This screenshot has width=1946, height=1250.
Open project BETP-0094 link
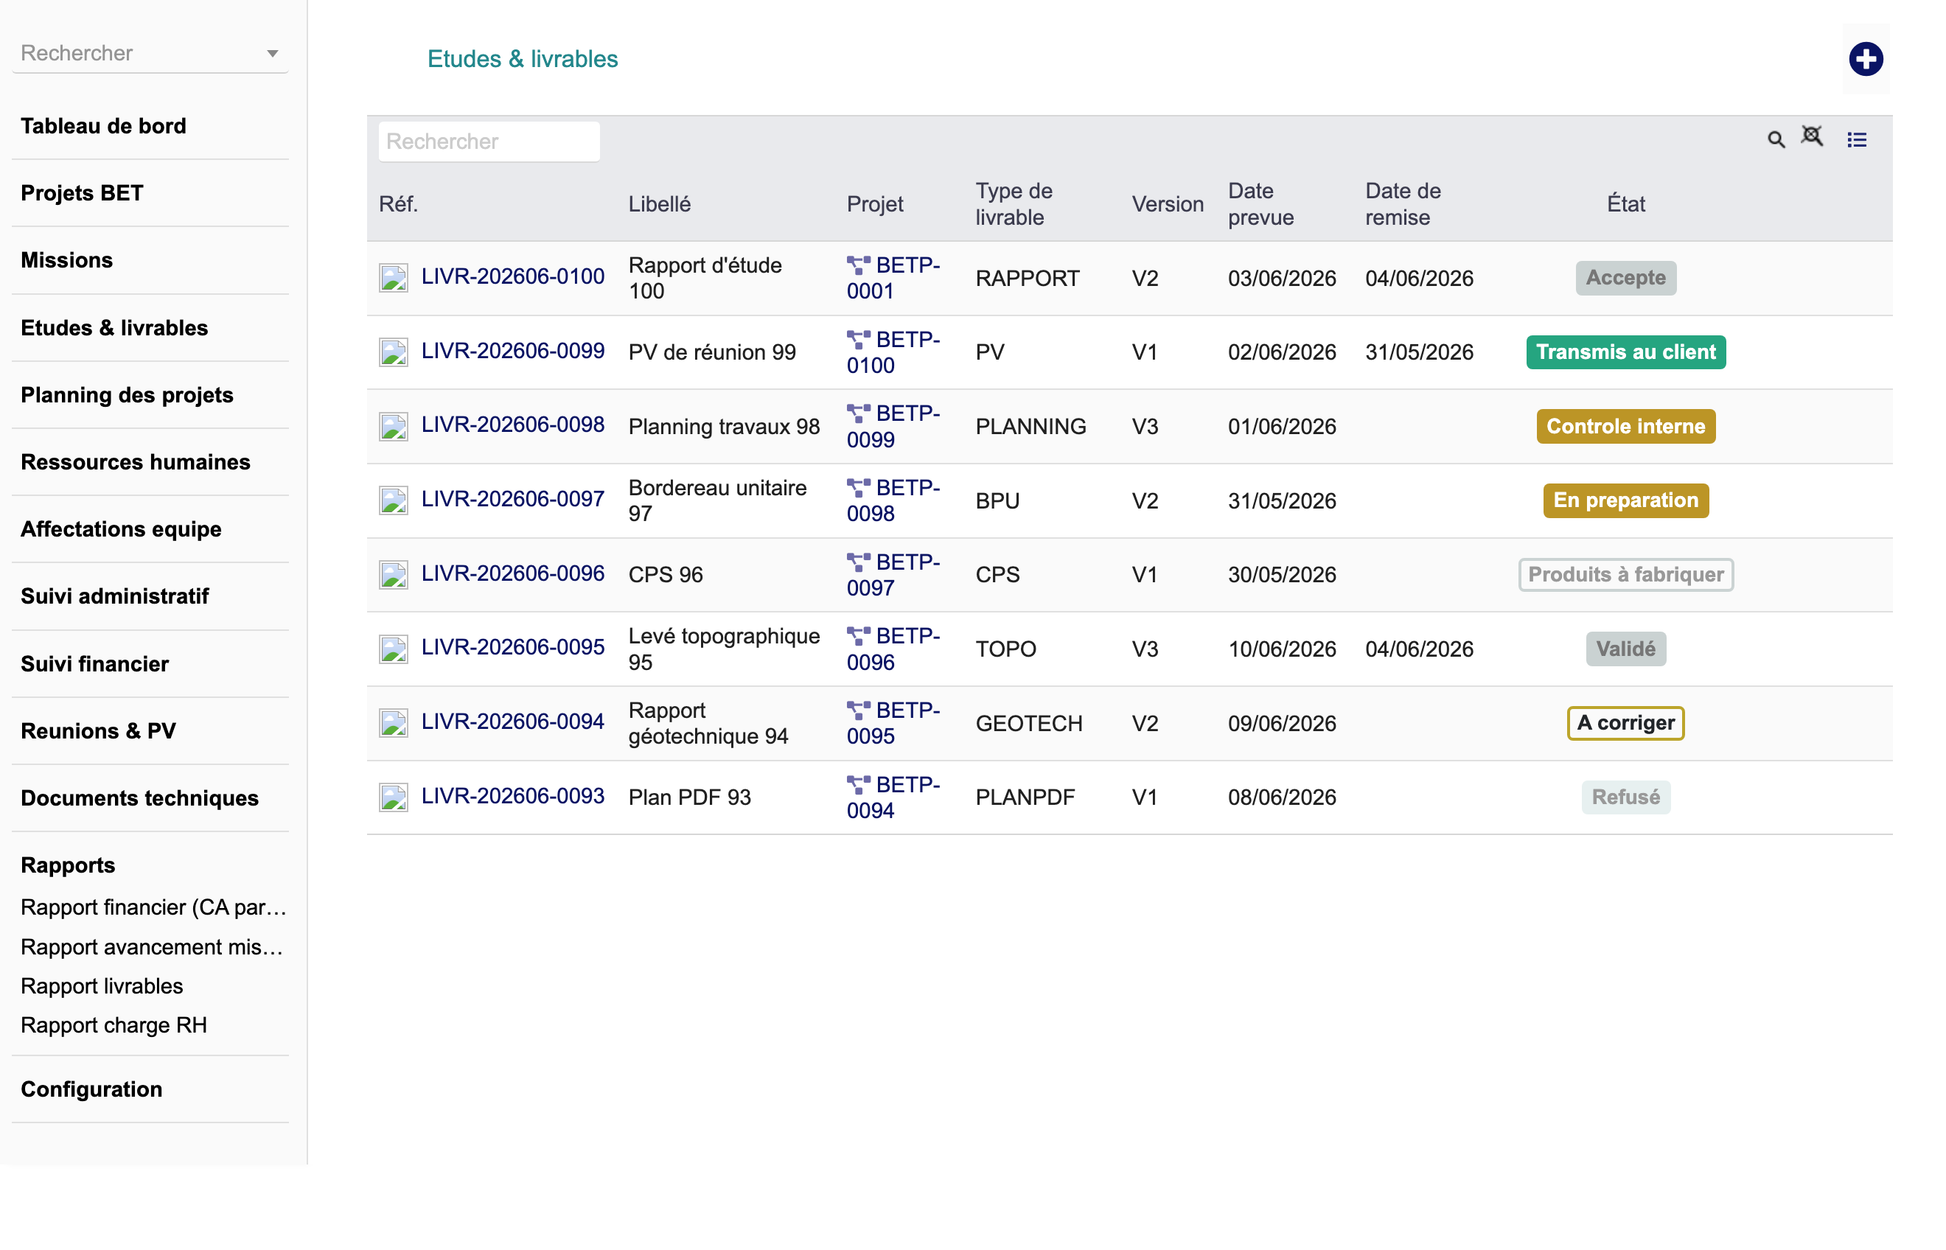[893, 797]
